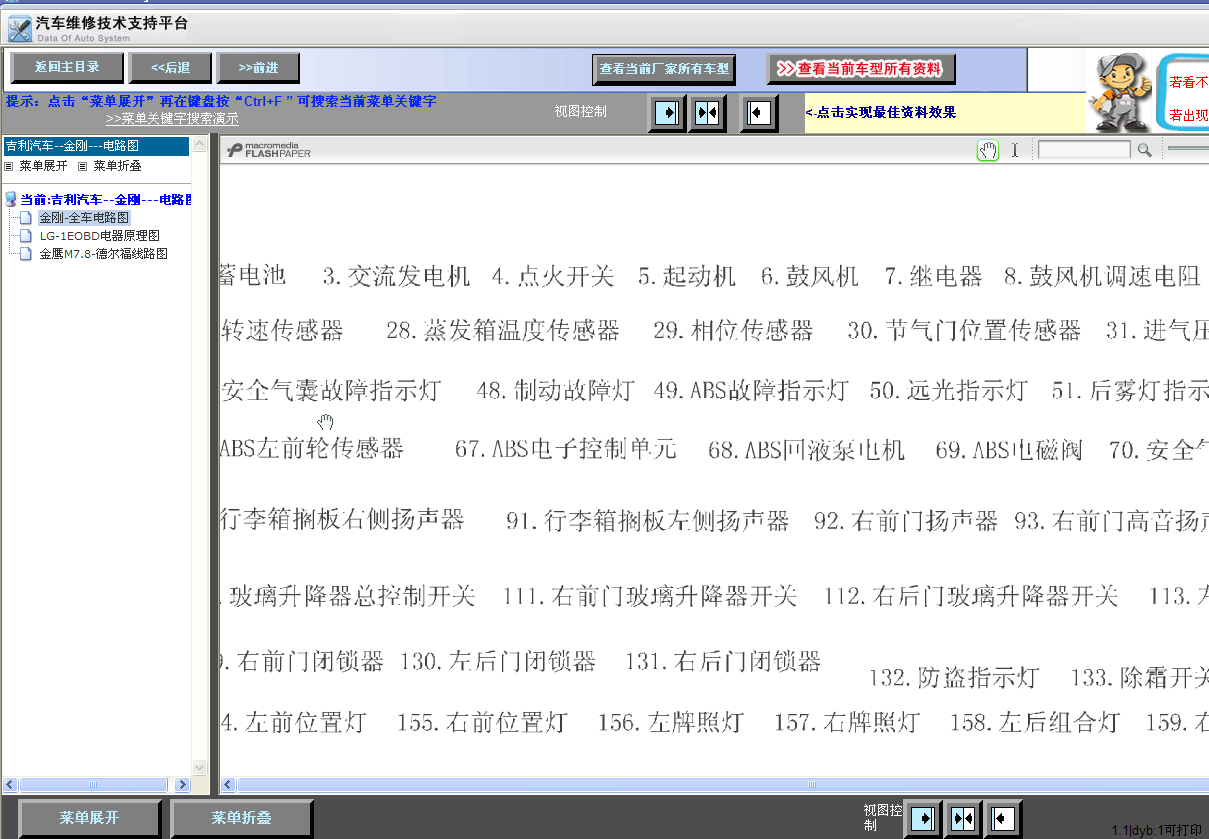This screenshot has width=1209, height=839.
Task: Click the wrench app logo in title
Action: [19, 29]
